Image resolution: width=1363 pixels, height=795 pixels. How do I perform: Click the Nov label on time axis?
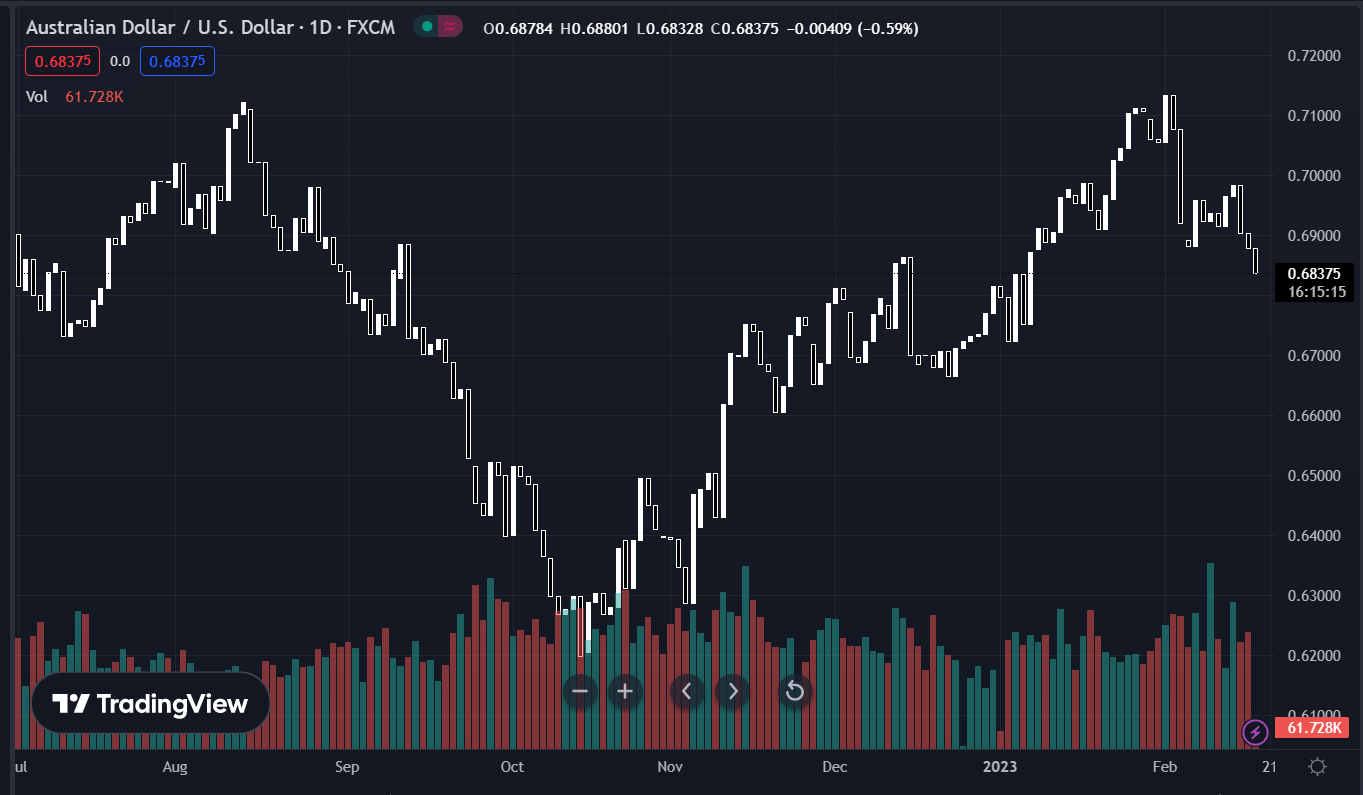pyautogui.click(x=670, y=767)
